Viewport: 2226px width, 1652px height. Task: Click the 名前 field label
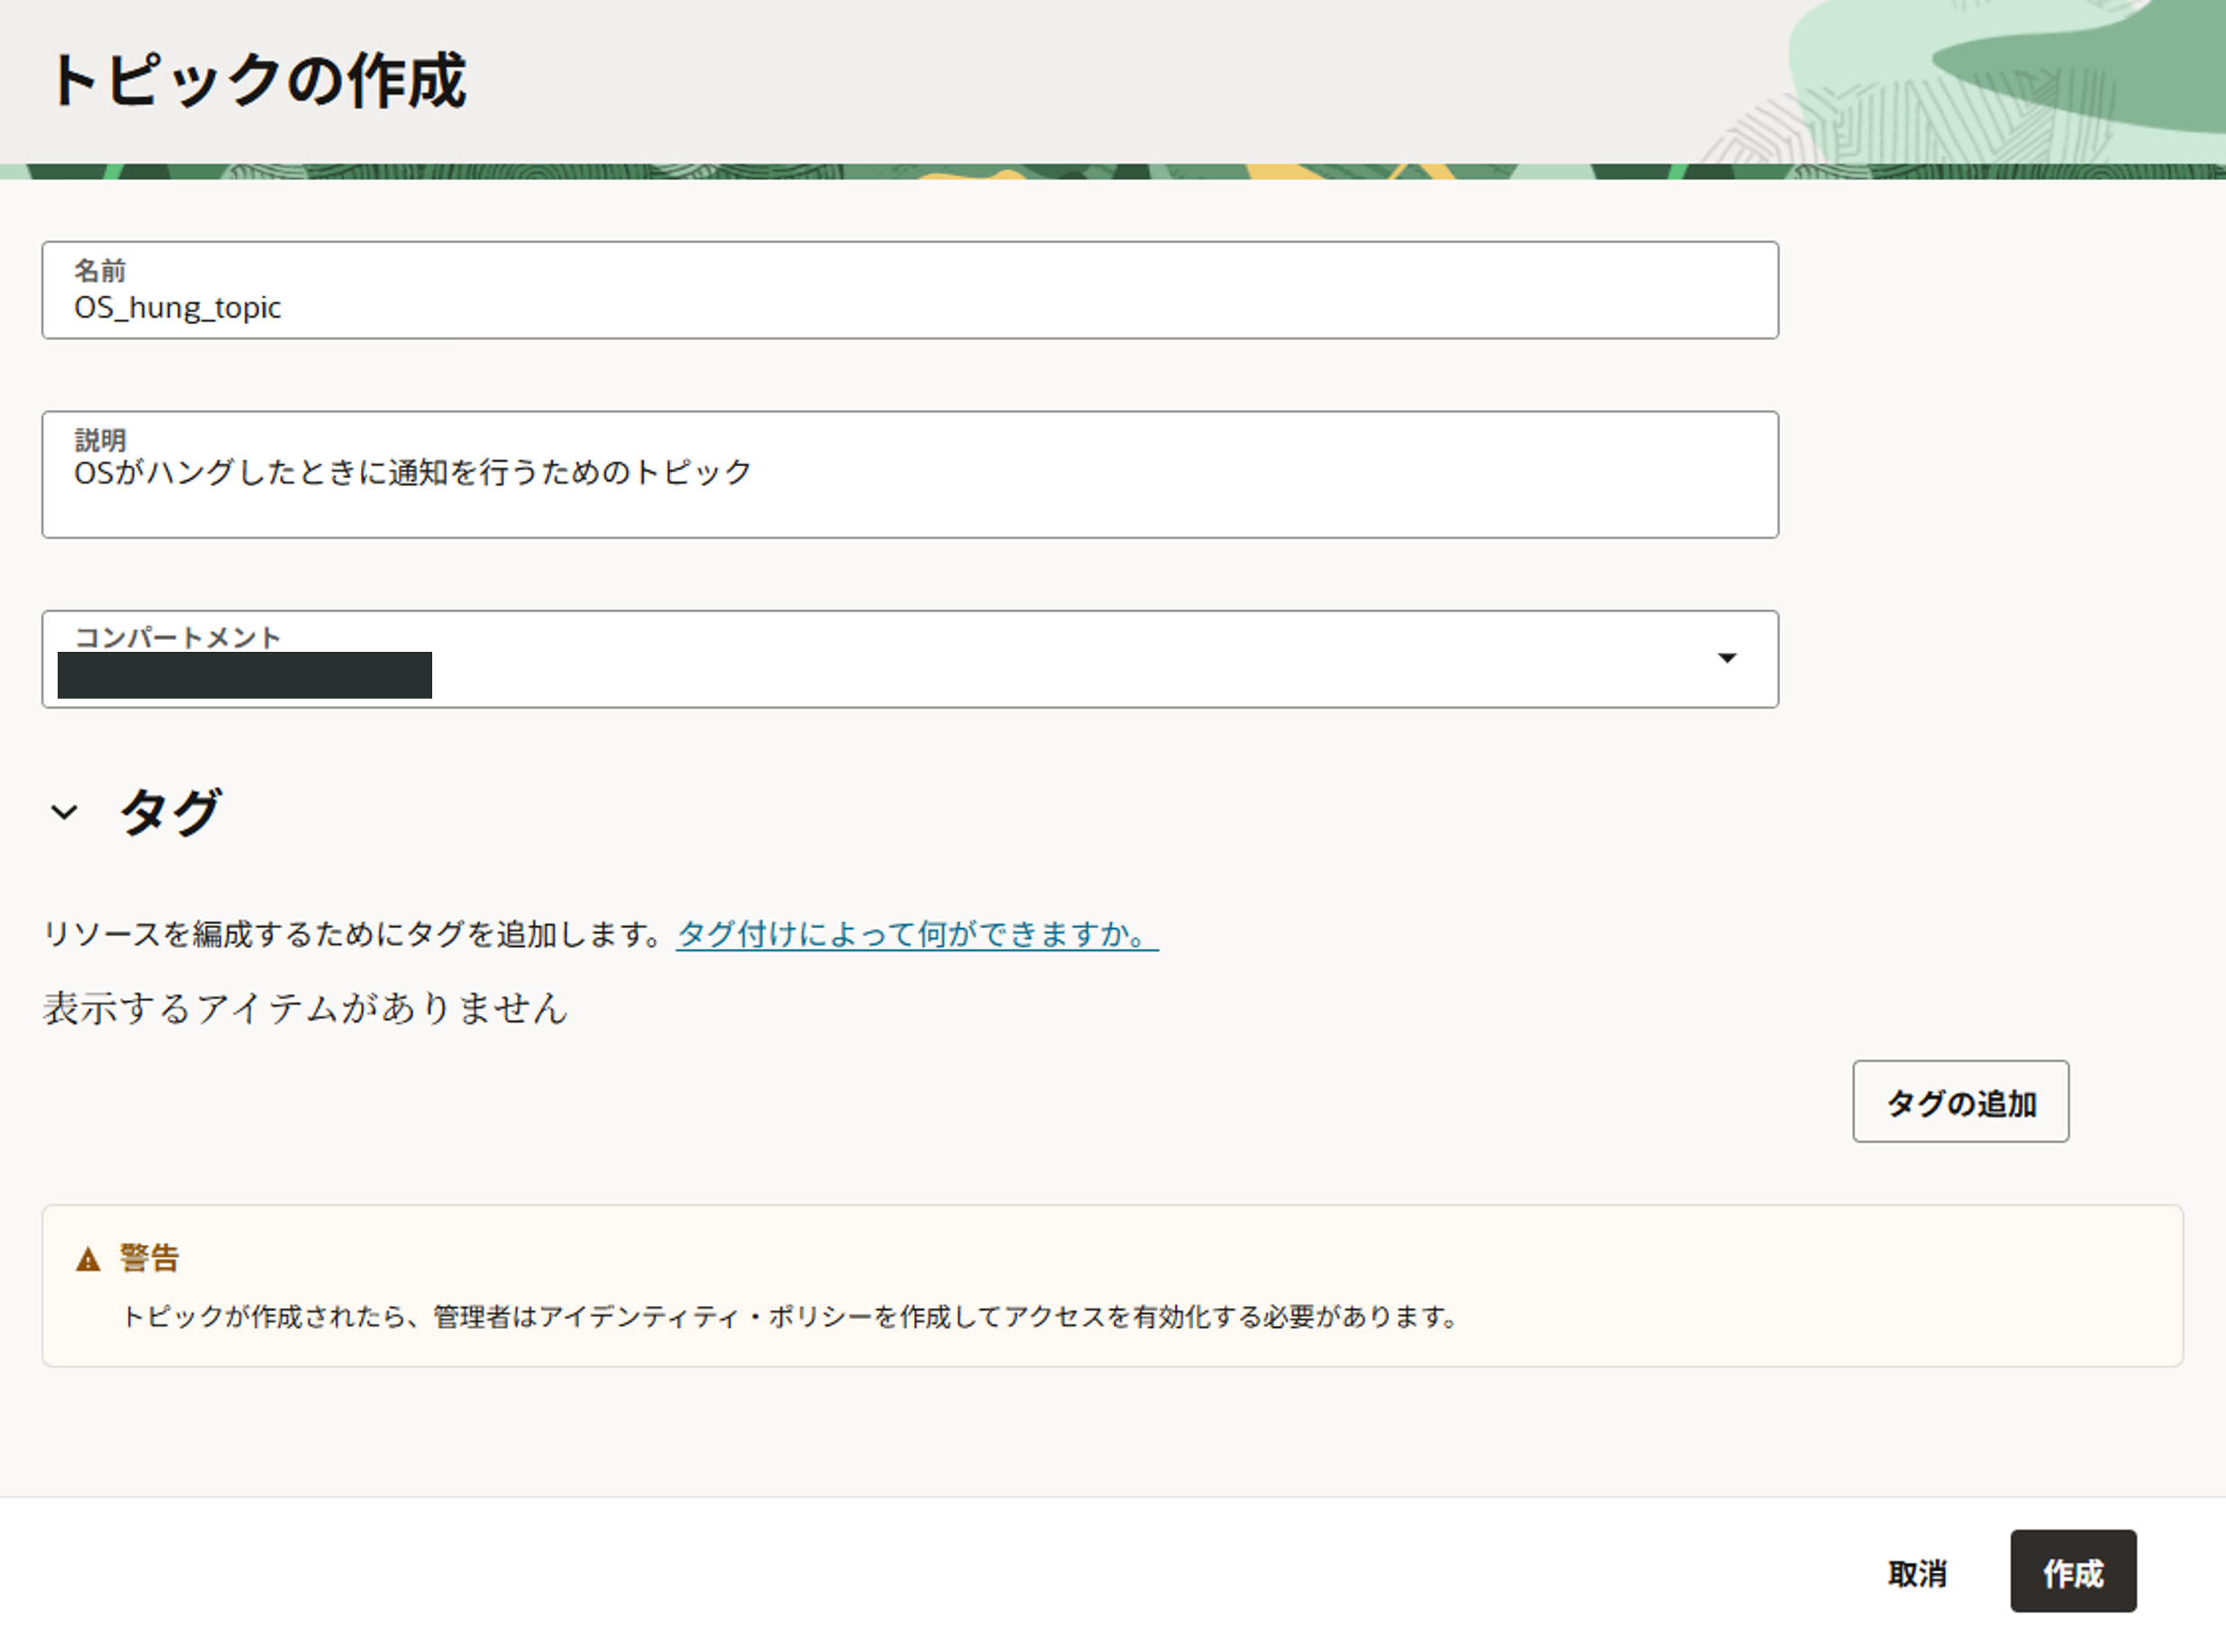[x=100, y=270]
